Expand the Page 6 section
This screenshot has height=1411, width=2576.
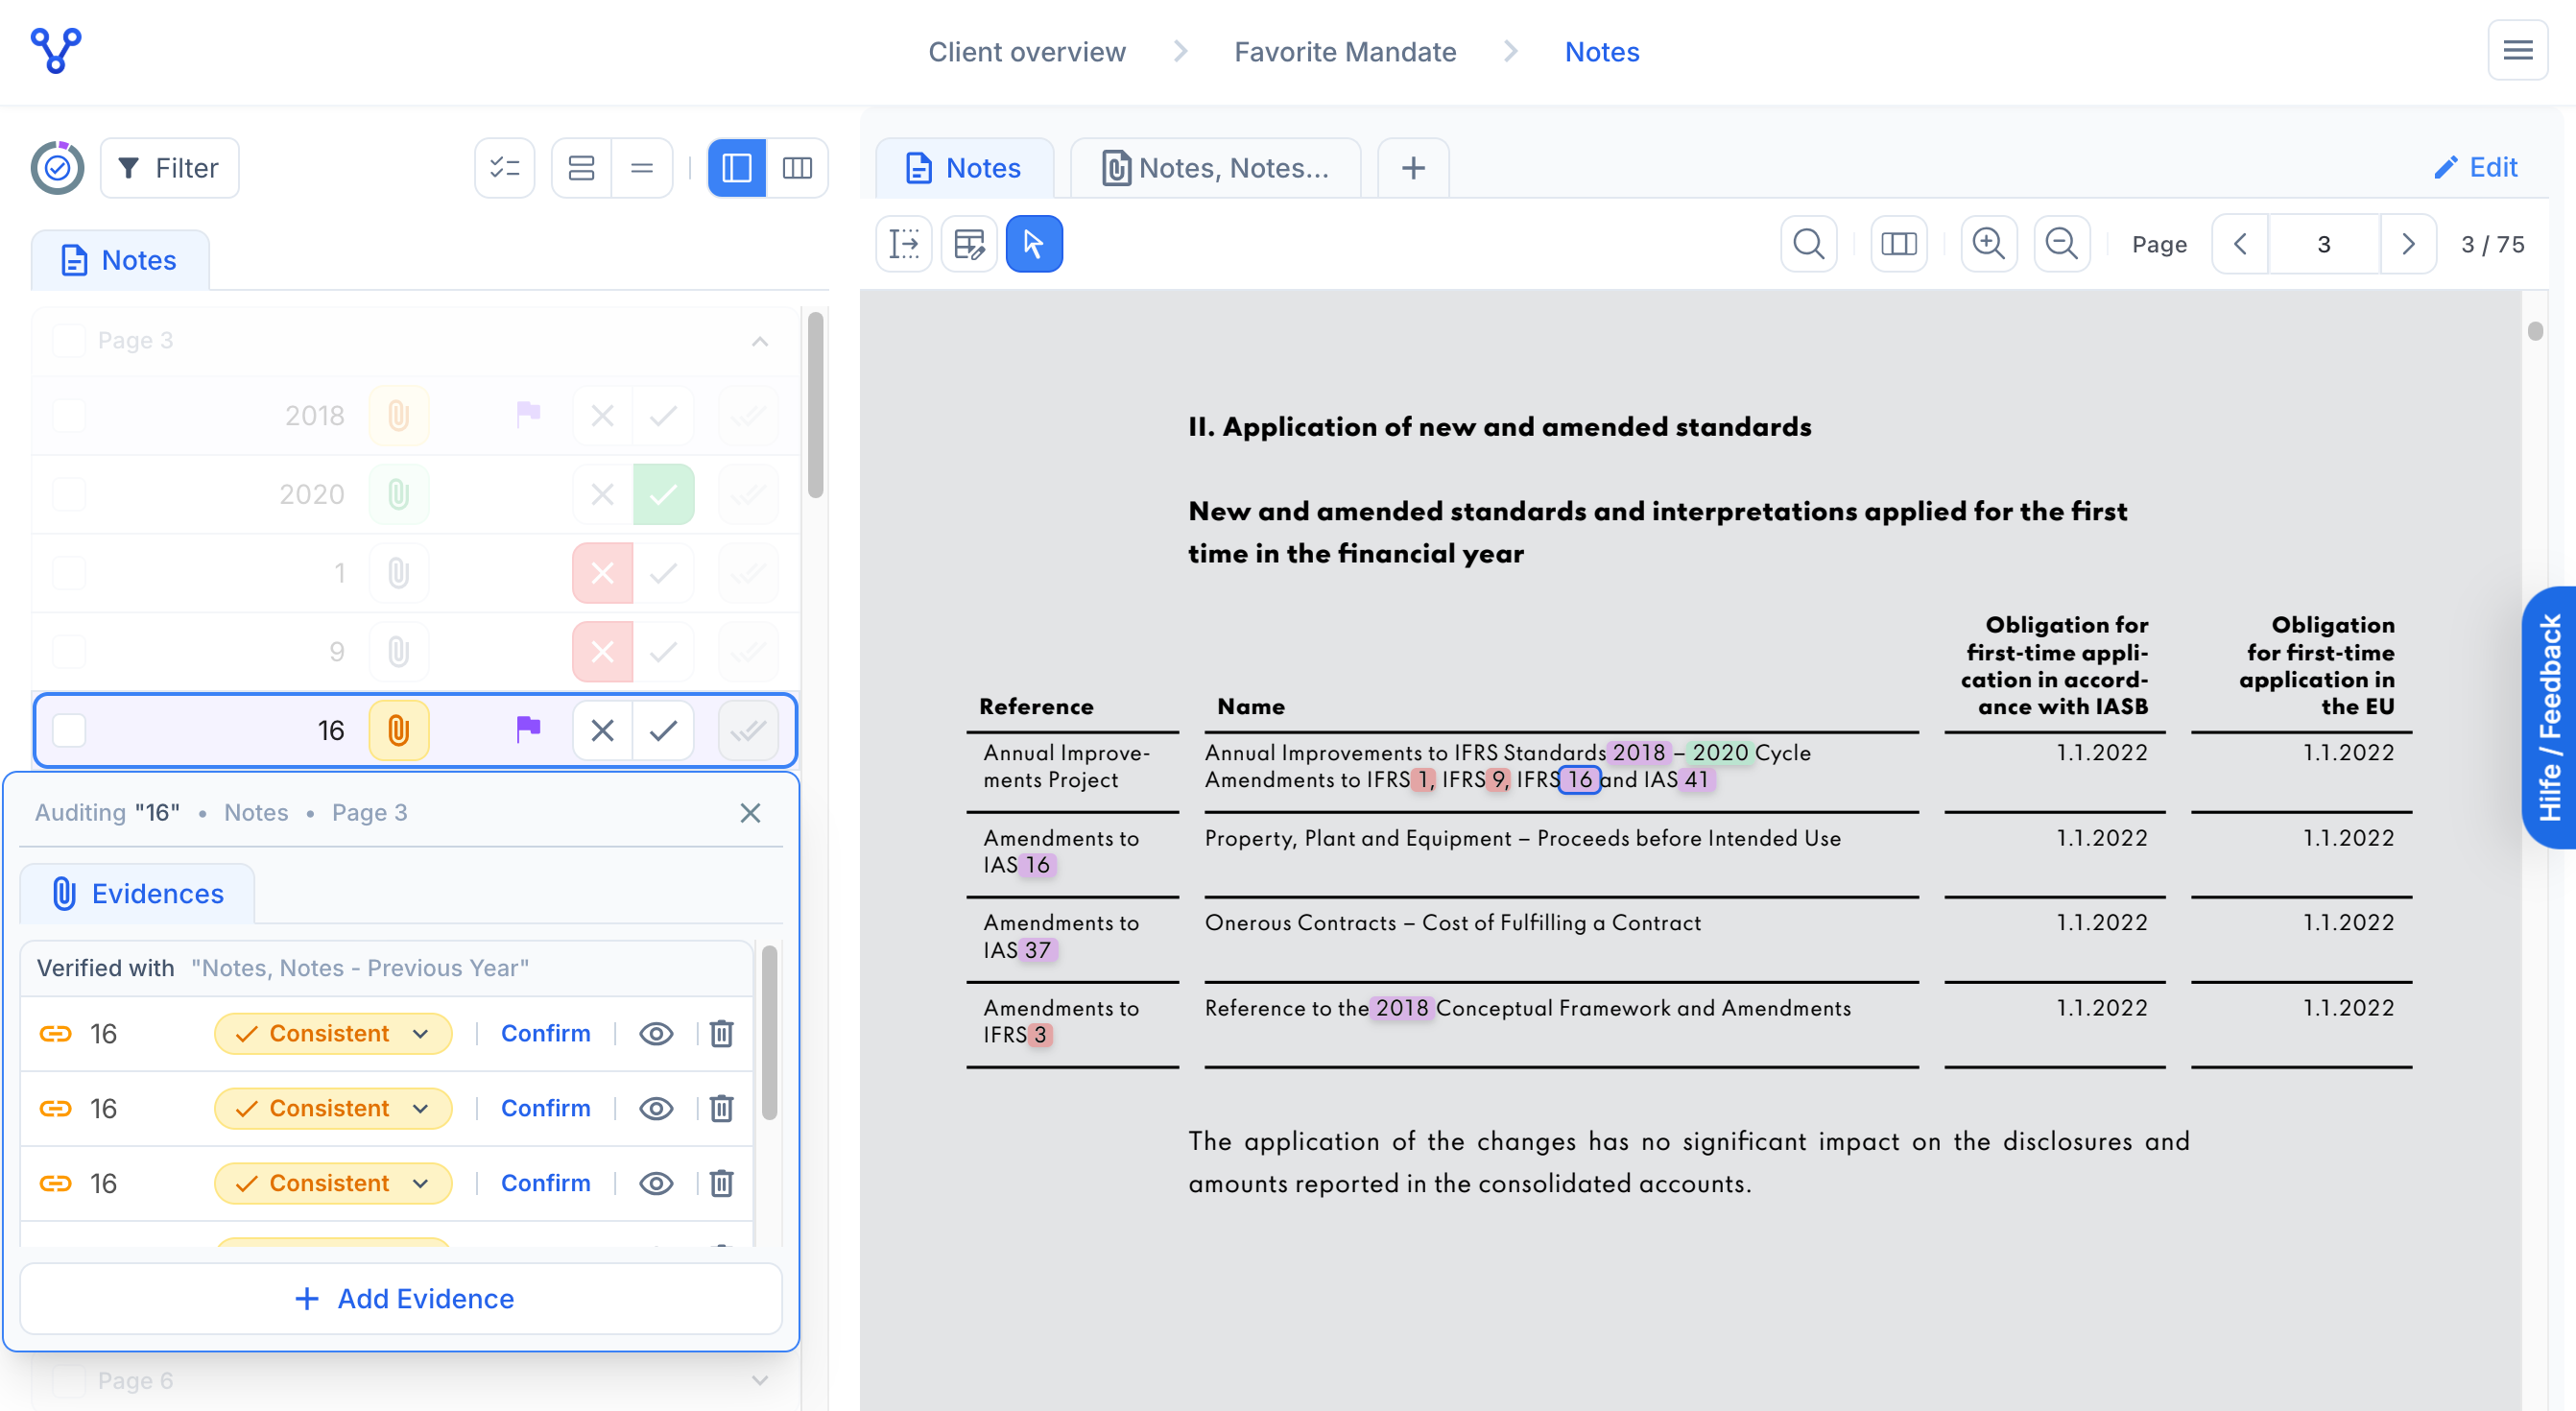pyautogui.click(x=759, y=1380)
